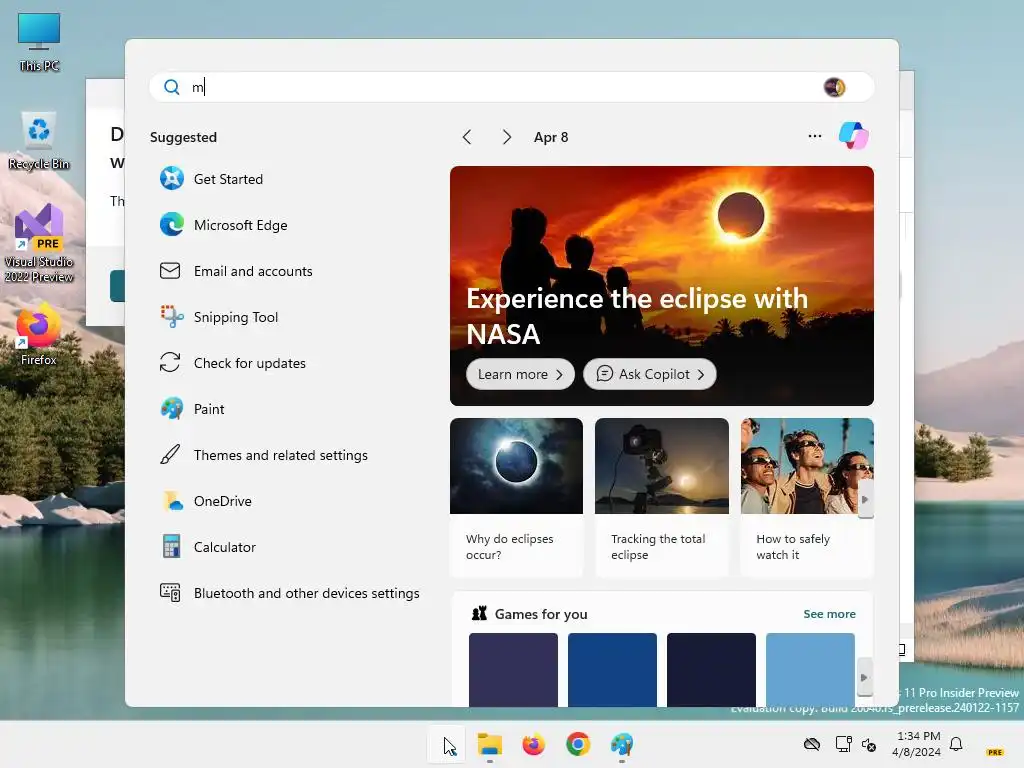The height and width of the screenshot is (768, 1024).
Task: Click See more games link
Action: coord(829,614)
